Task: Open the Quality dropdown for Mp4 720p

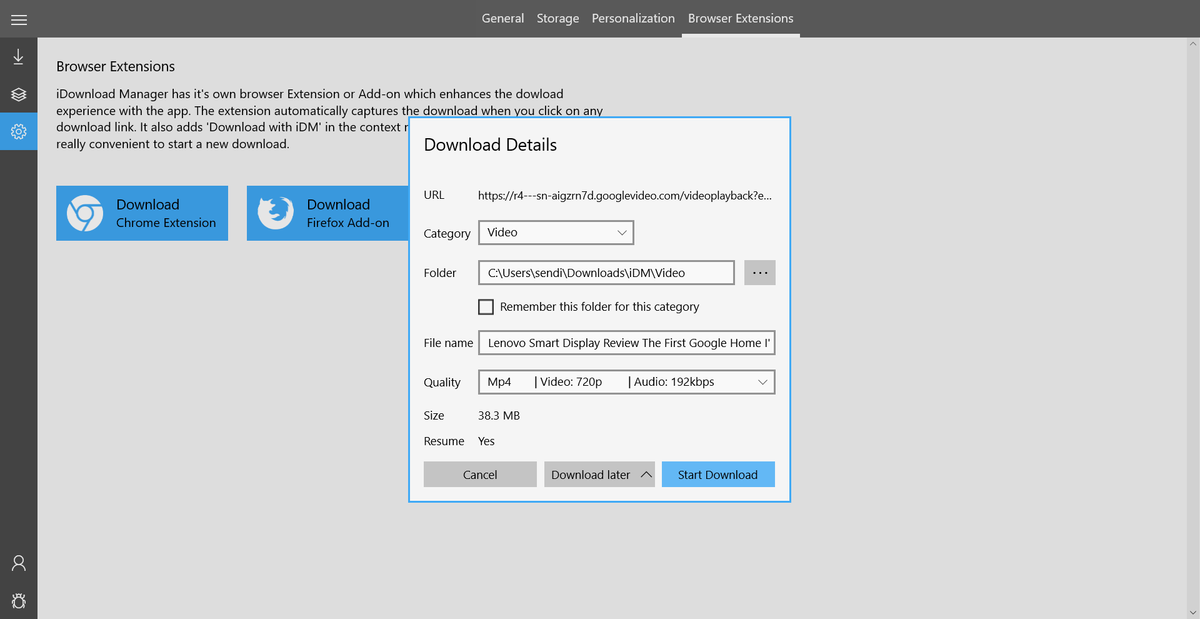Action: click(x=626, y=381)
